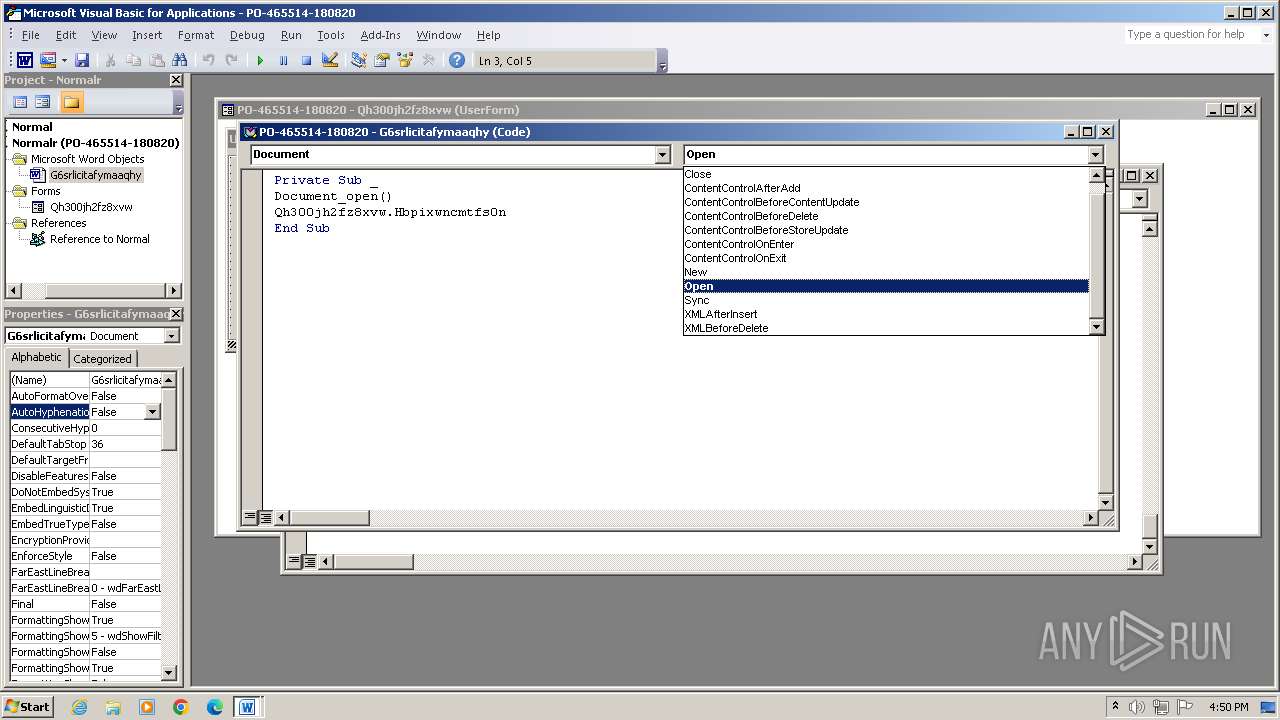Click the Cut scissors icon

(x=110, y=60)
